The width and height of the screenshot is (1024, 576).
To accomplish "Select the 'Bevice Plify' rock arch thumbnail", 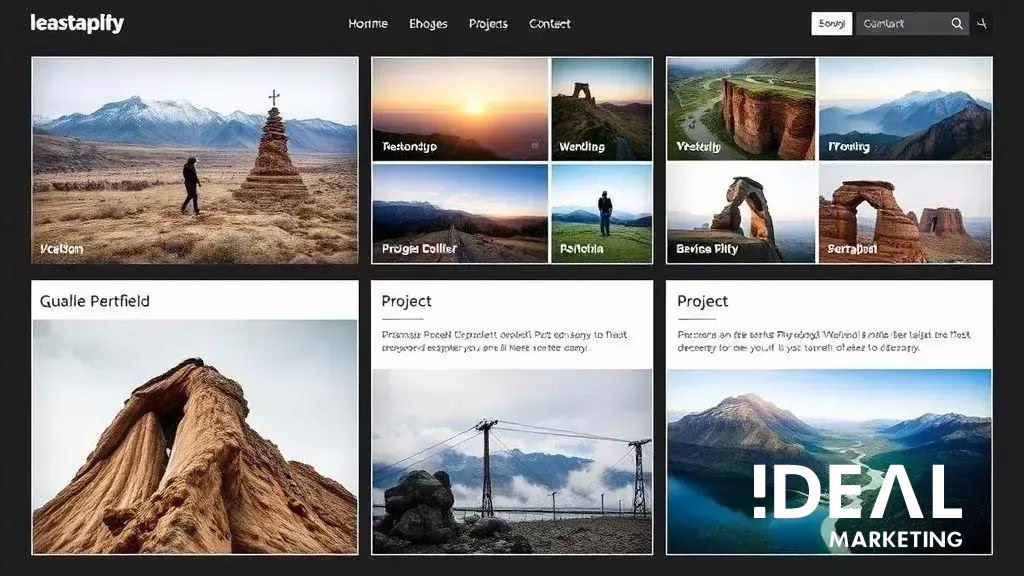I will (741, 213).
